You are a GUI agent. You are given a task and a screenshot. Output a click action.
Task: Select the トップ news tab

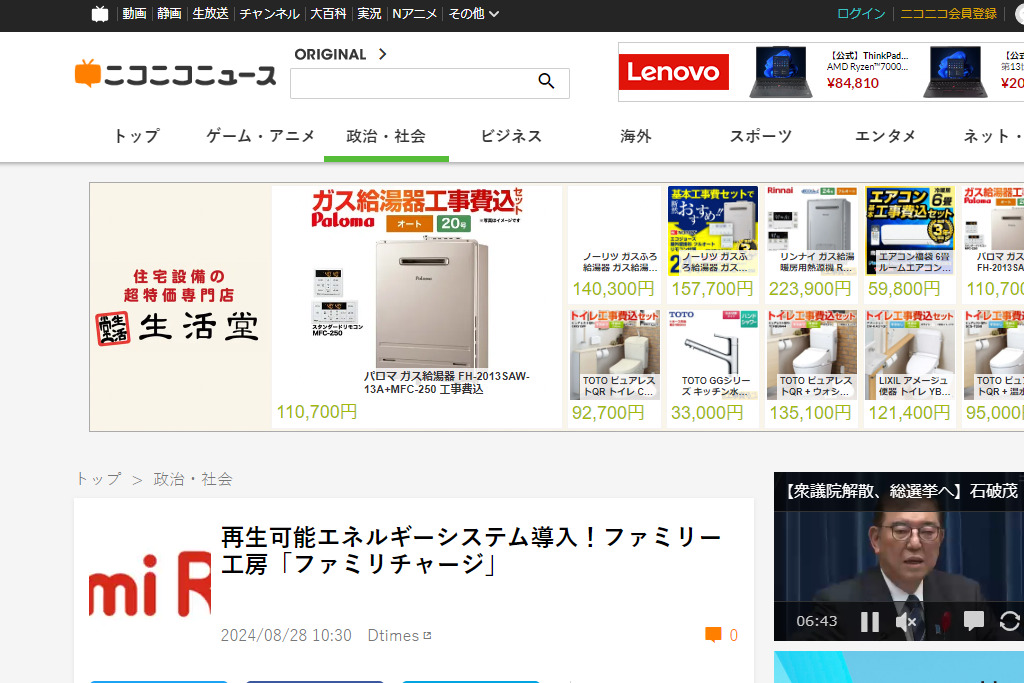[x=136, y=136]
